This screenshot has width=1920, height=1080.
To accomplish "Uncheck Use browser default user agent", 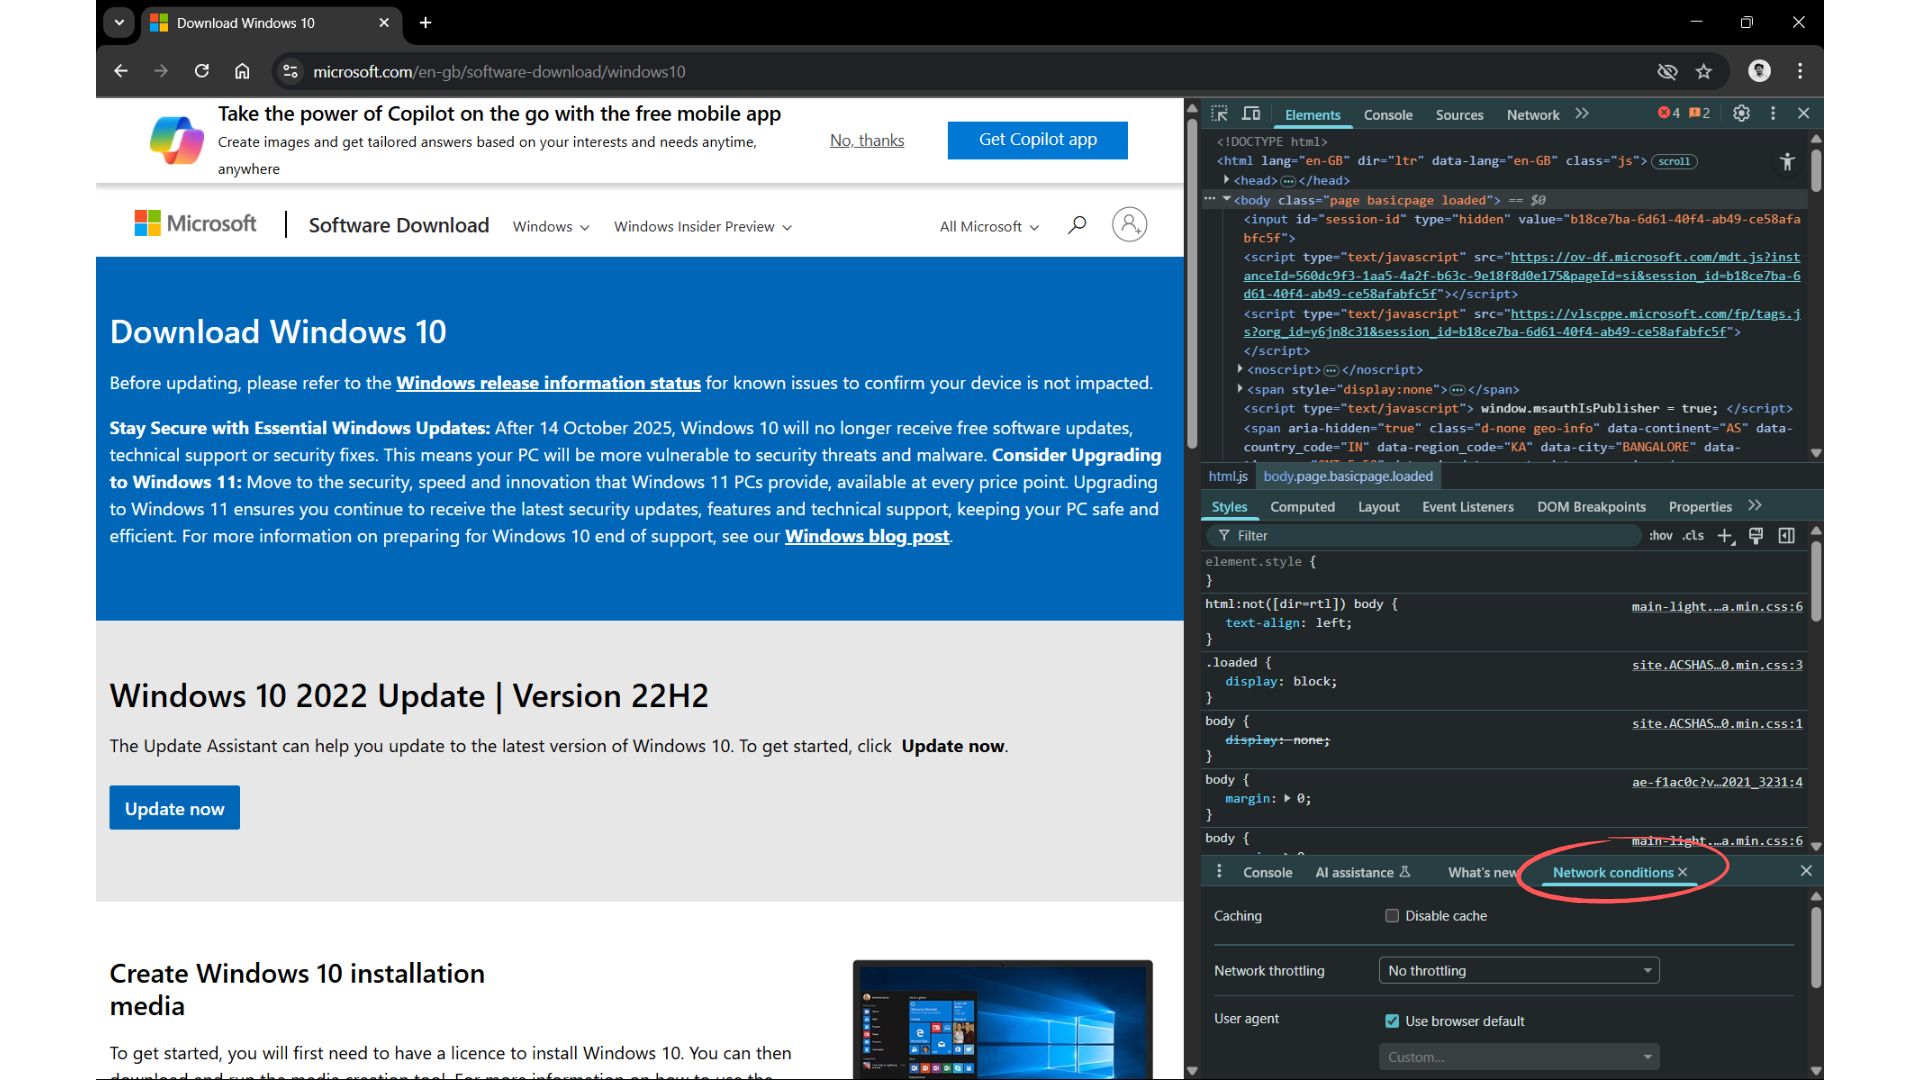I will coord(1391,1021).
